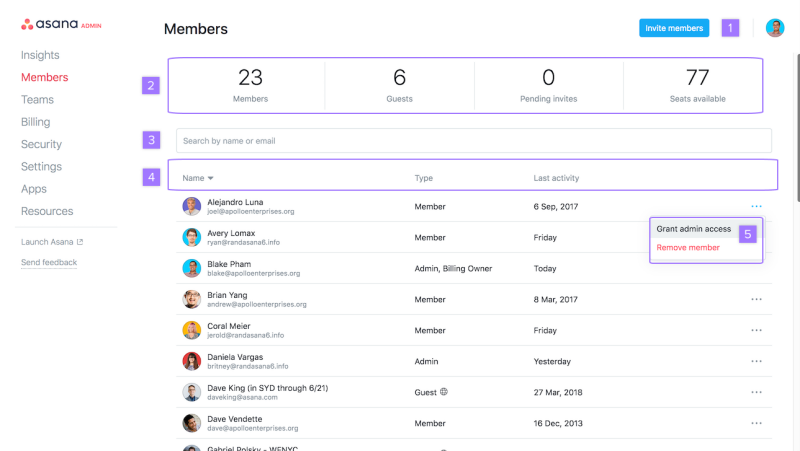The width and height of the screenshot is (800, 451).
Task: Click the search by name or email field
Action: click(x=473, y=141)
